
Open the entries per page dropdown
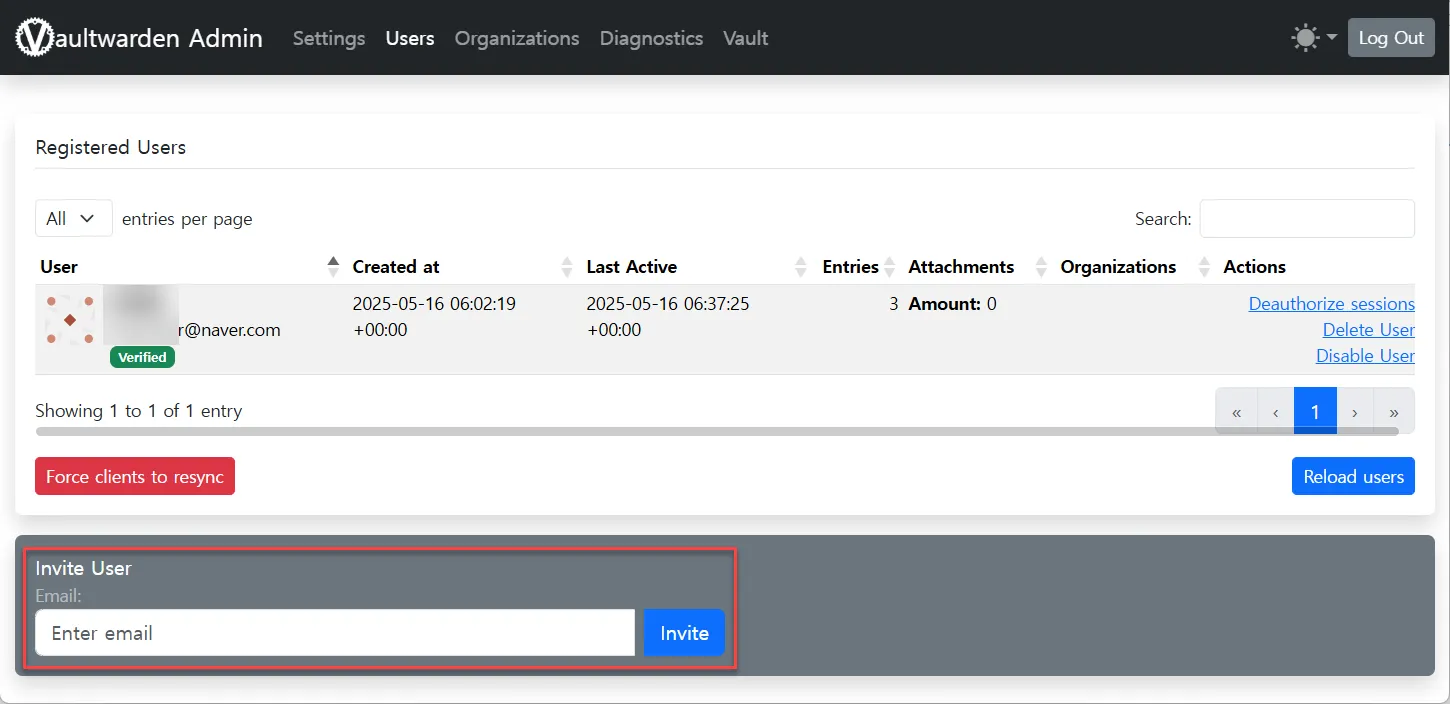coord(73,218)
